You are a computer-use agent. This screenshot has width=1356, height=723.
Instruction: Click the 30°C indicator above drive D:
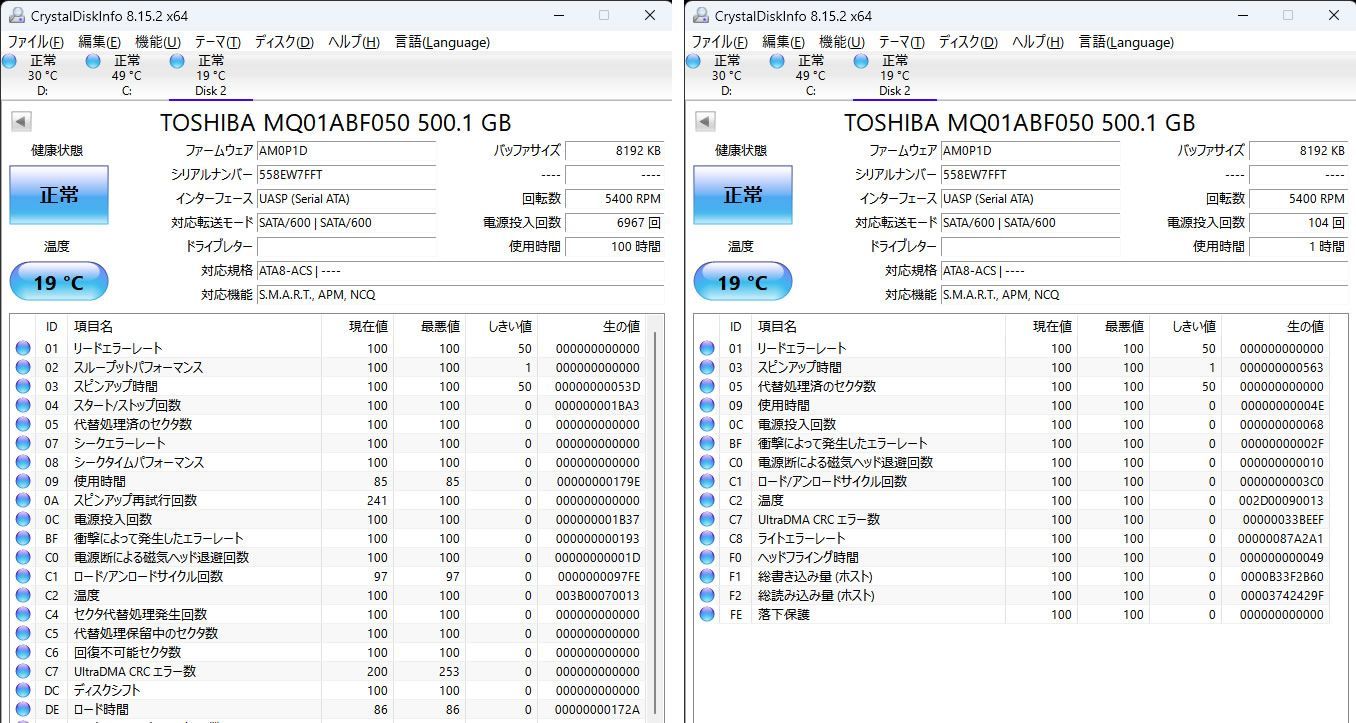point(41,75)
